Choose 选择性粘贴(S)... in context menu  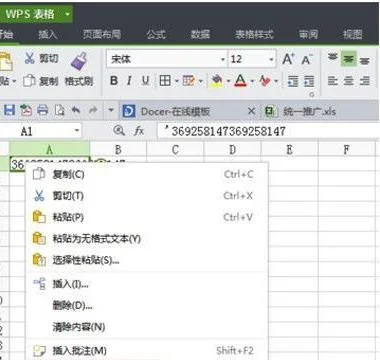(x=147, y=260)
